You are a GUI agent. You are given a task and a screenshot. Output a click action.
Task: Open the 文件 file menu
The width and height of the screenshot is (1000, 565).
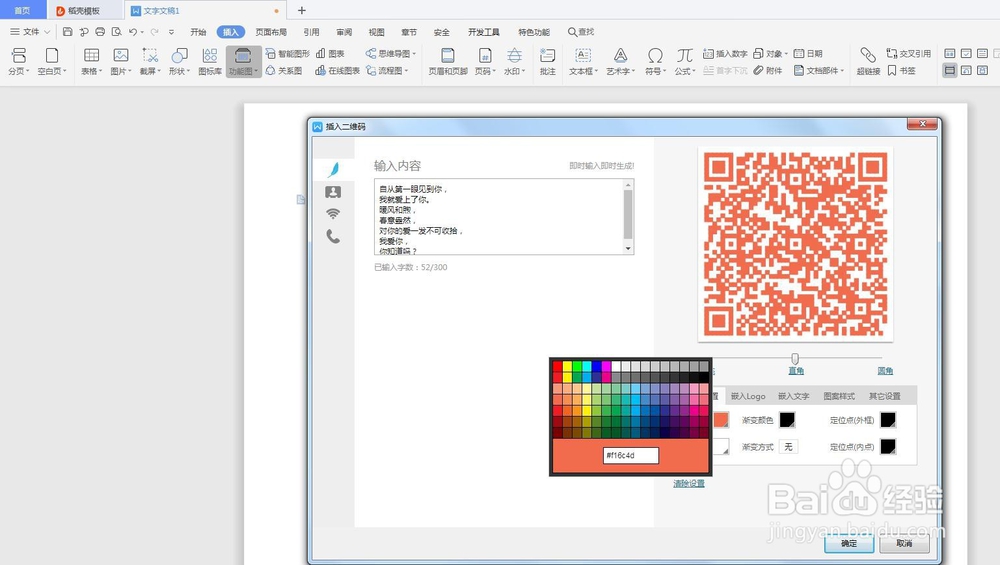point(29,31)
